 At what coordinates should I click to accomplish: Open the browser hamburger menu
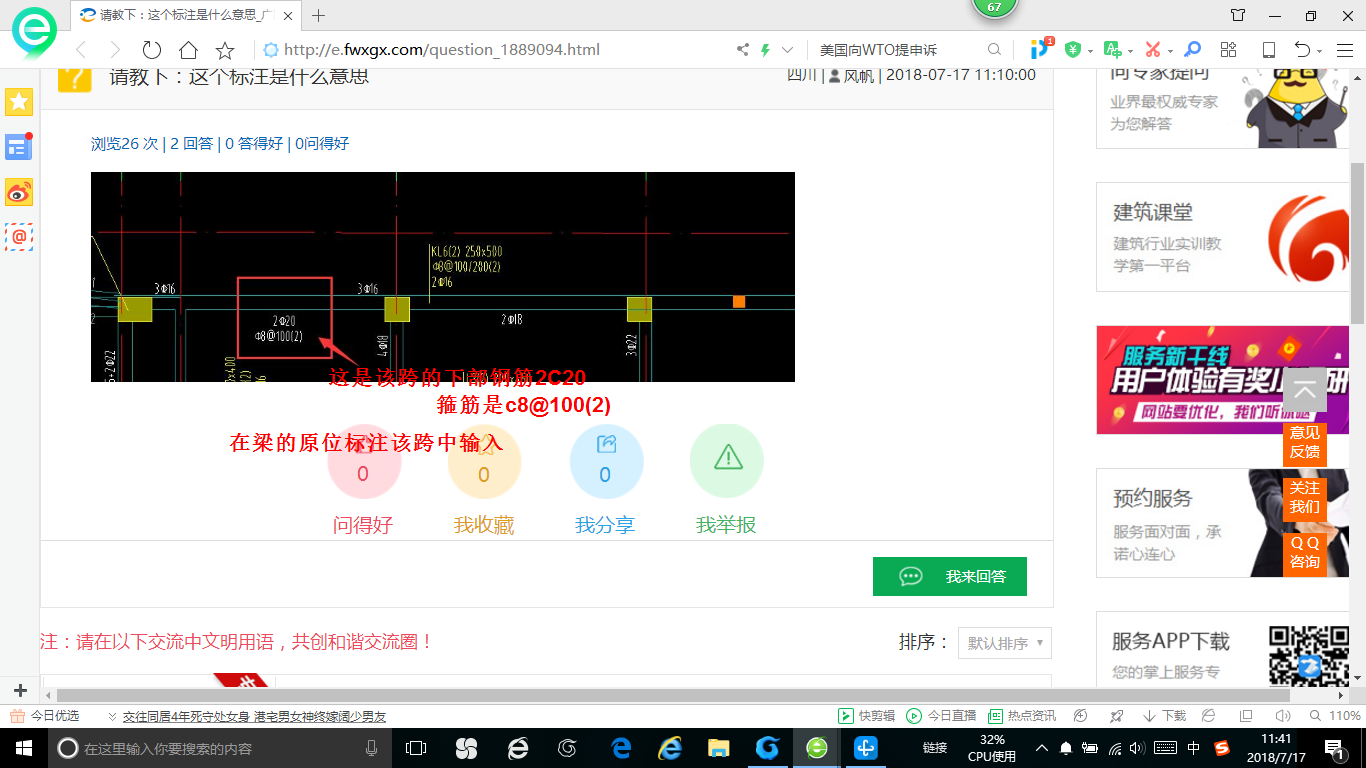tap(1345, 50)
